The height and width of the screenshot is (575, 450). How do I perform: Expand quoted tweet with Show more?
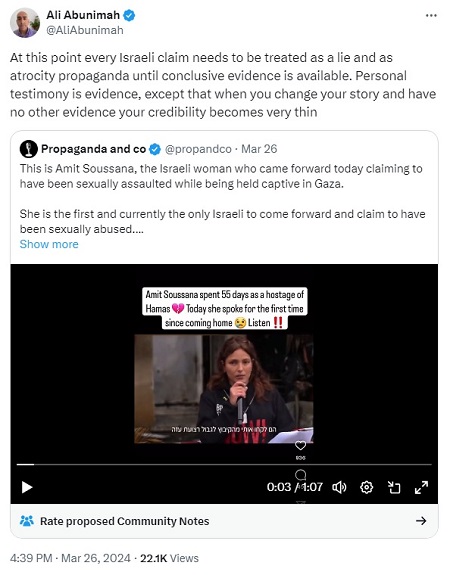tap(49, 244)
